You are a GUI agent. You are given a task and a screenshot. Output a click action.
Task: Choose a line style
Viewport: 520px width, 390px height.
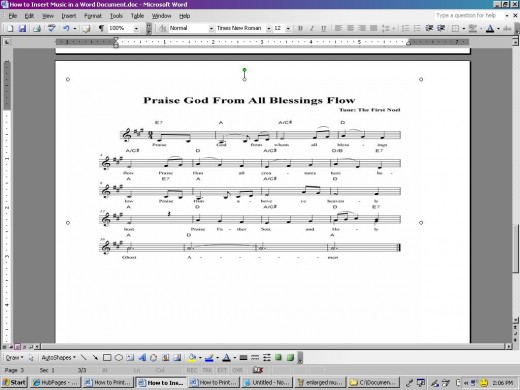243,357
